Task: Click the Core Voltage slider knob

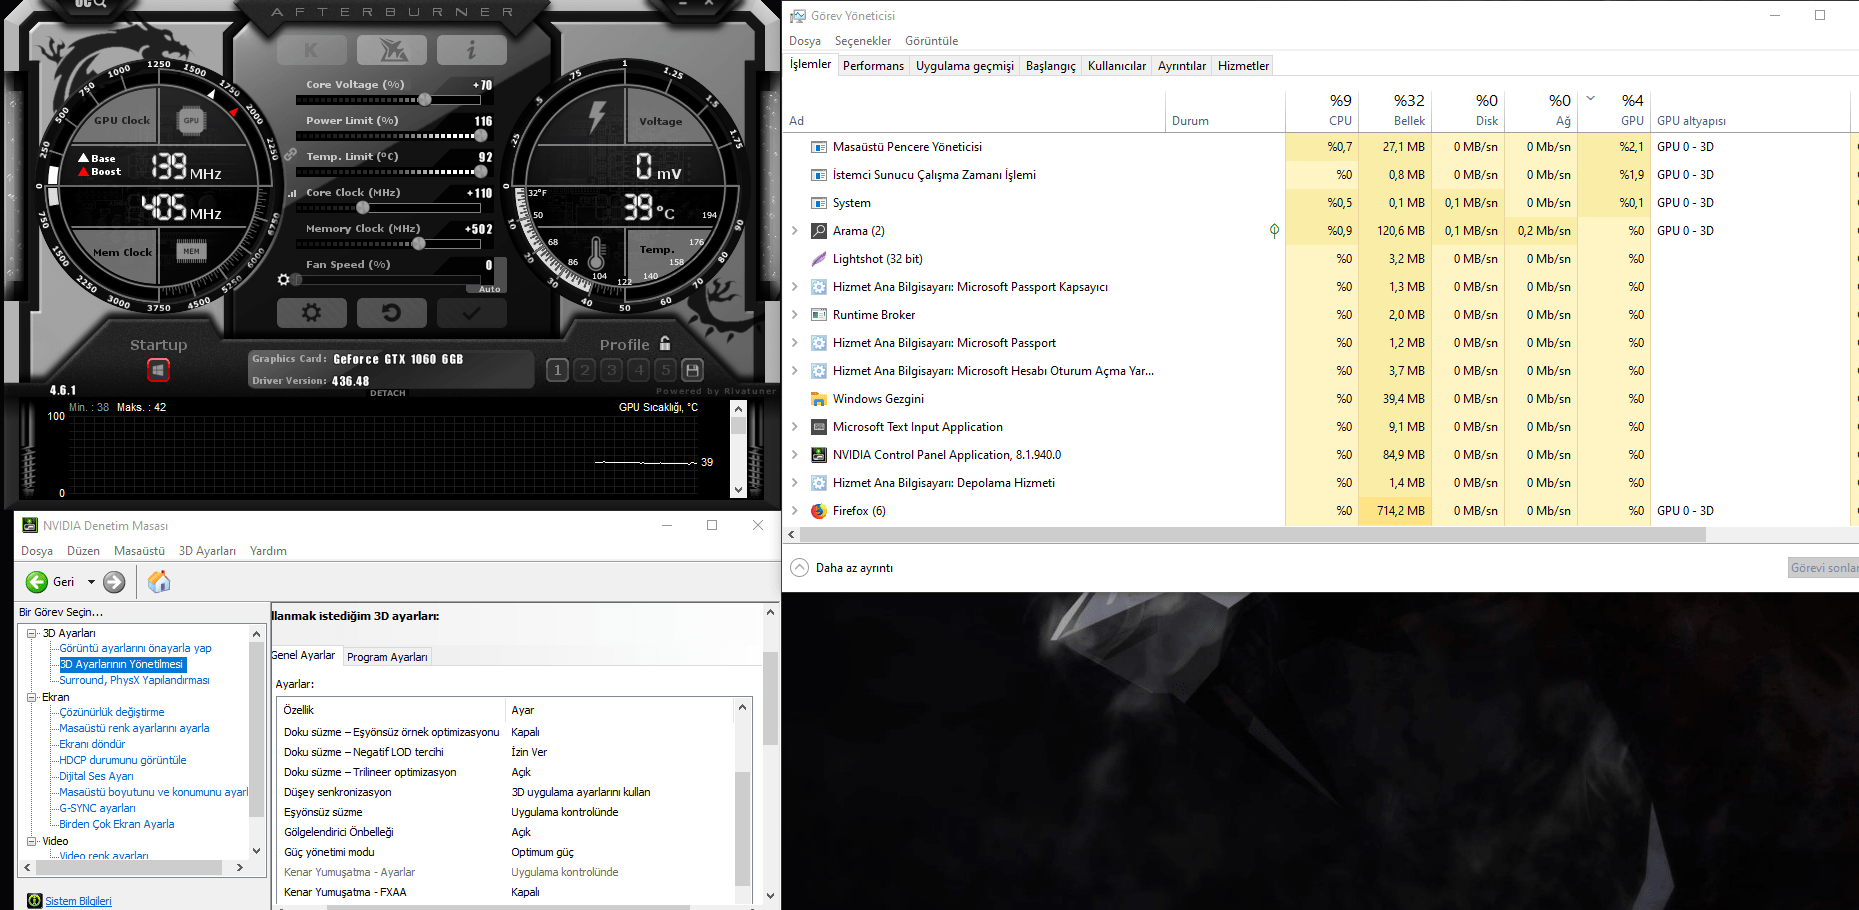Action: pyautogui.click(x=425, y=100)
